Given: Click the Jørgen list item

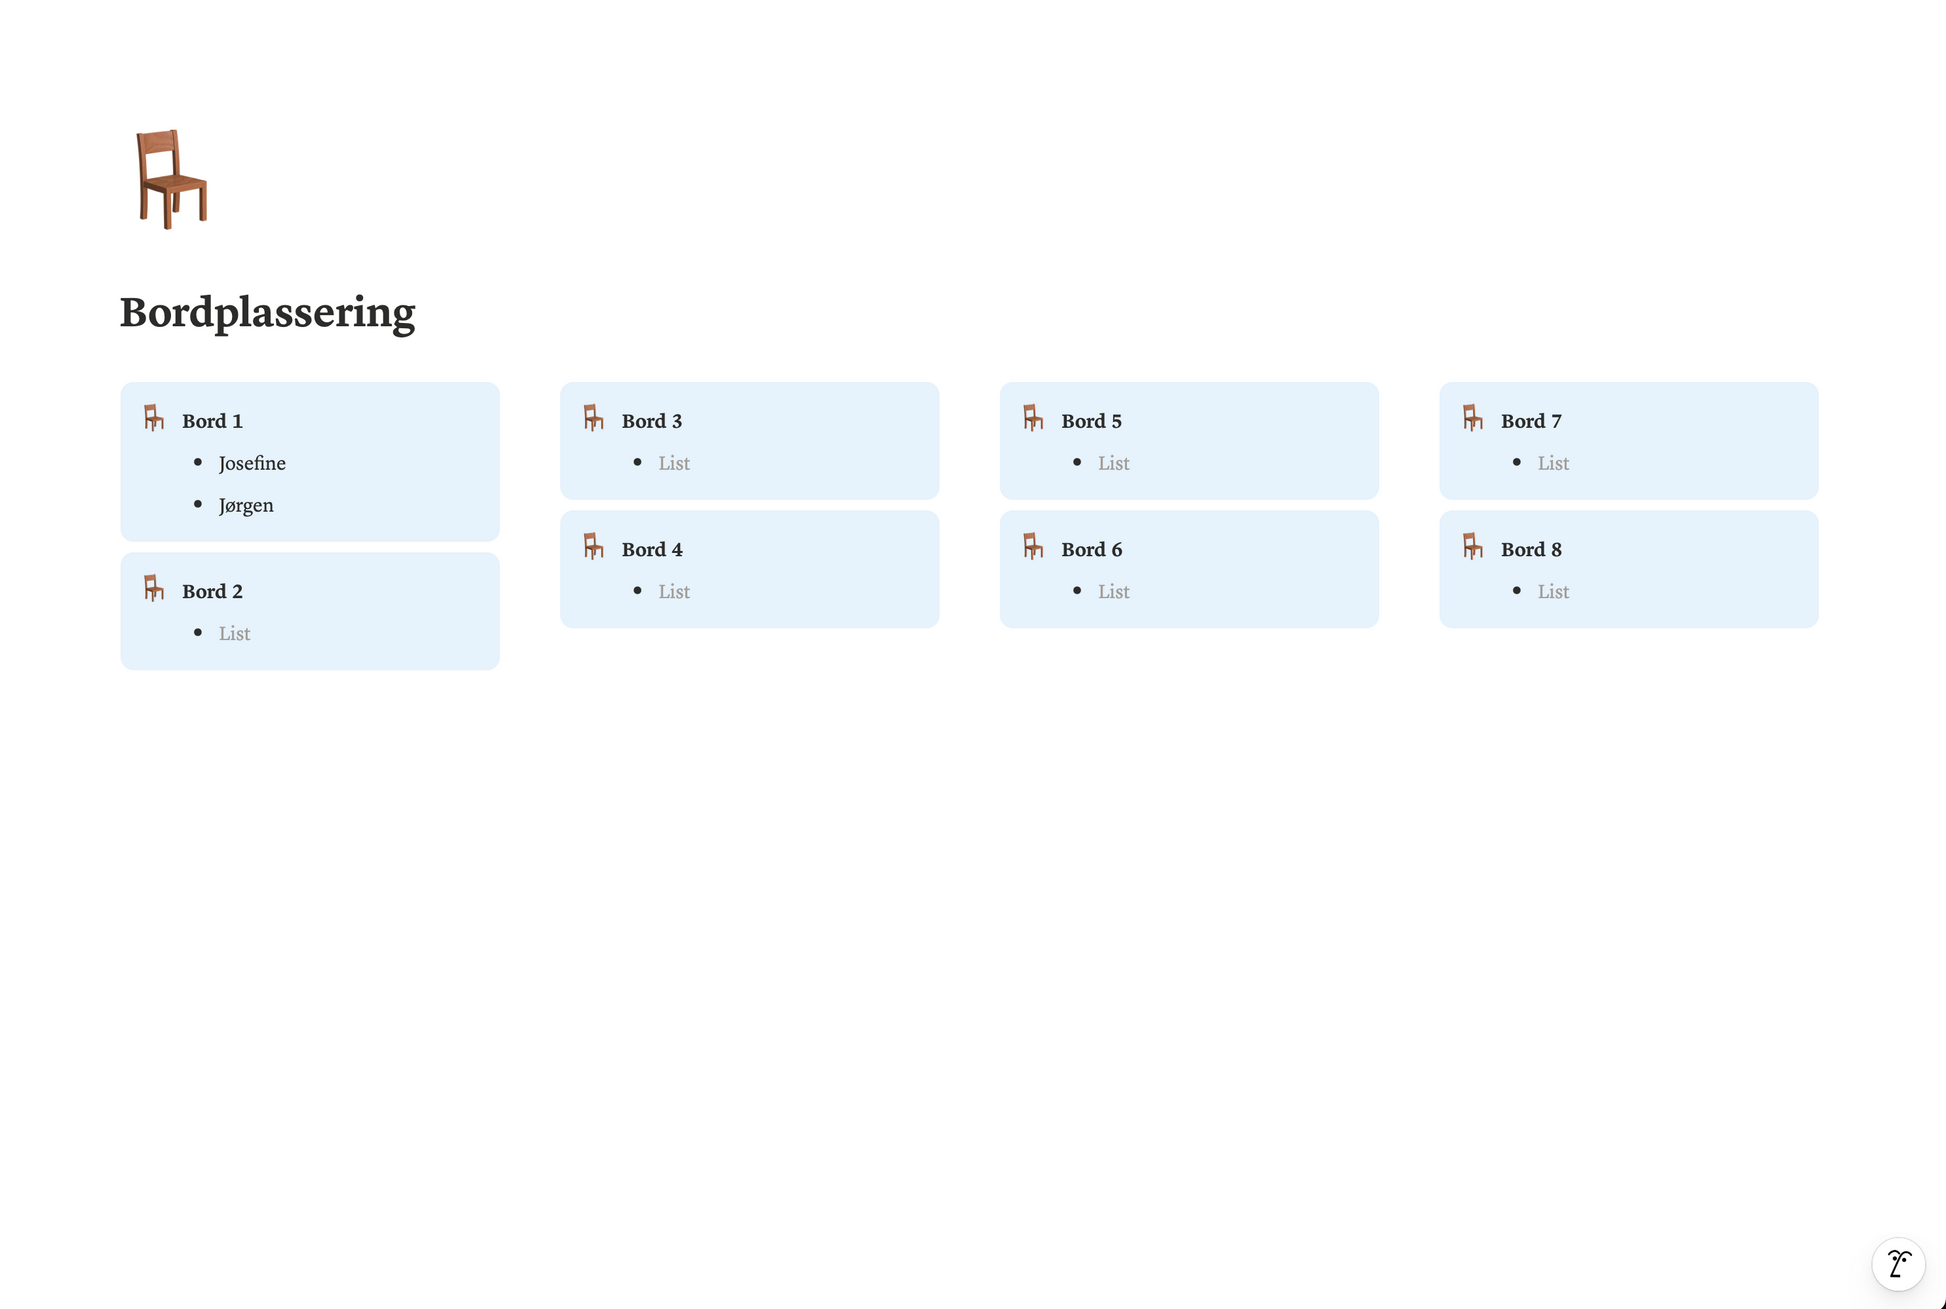Looking at the screenshot, I should (246, 505).
